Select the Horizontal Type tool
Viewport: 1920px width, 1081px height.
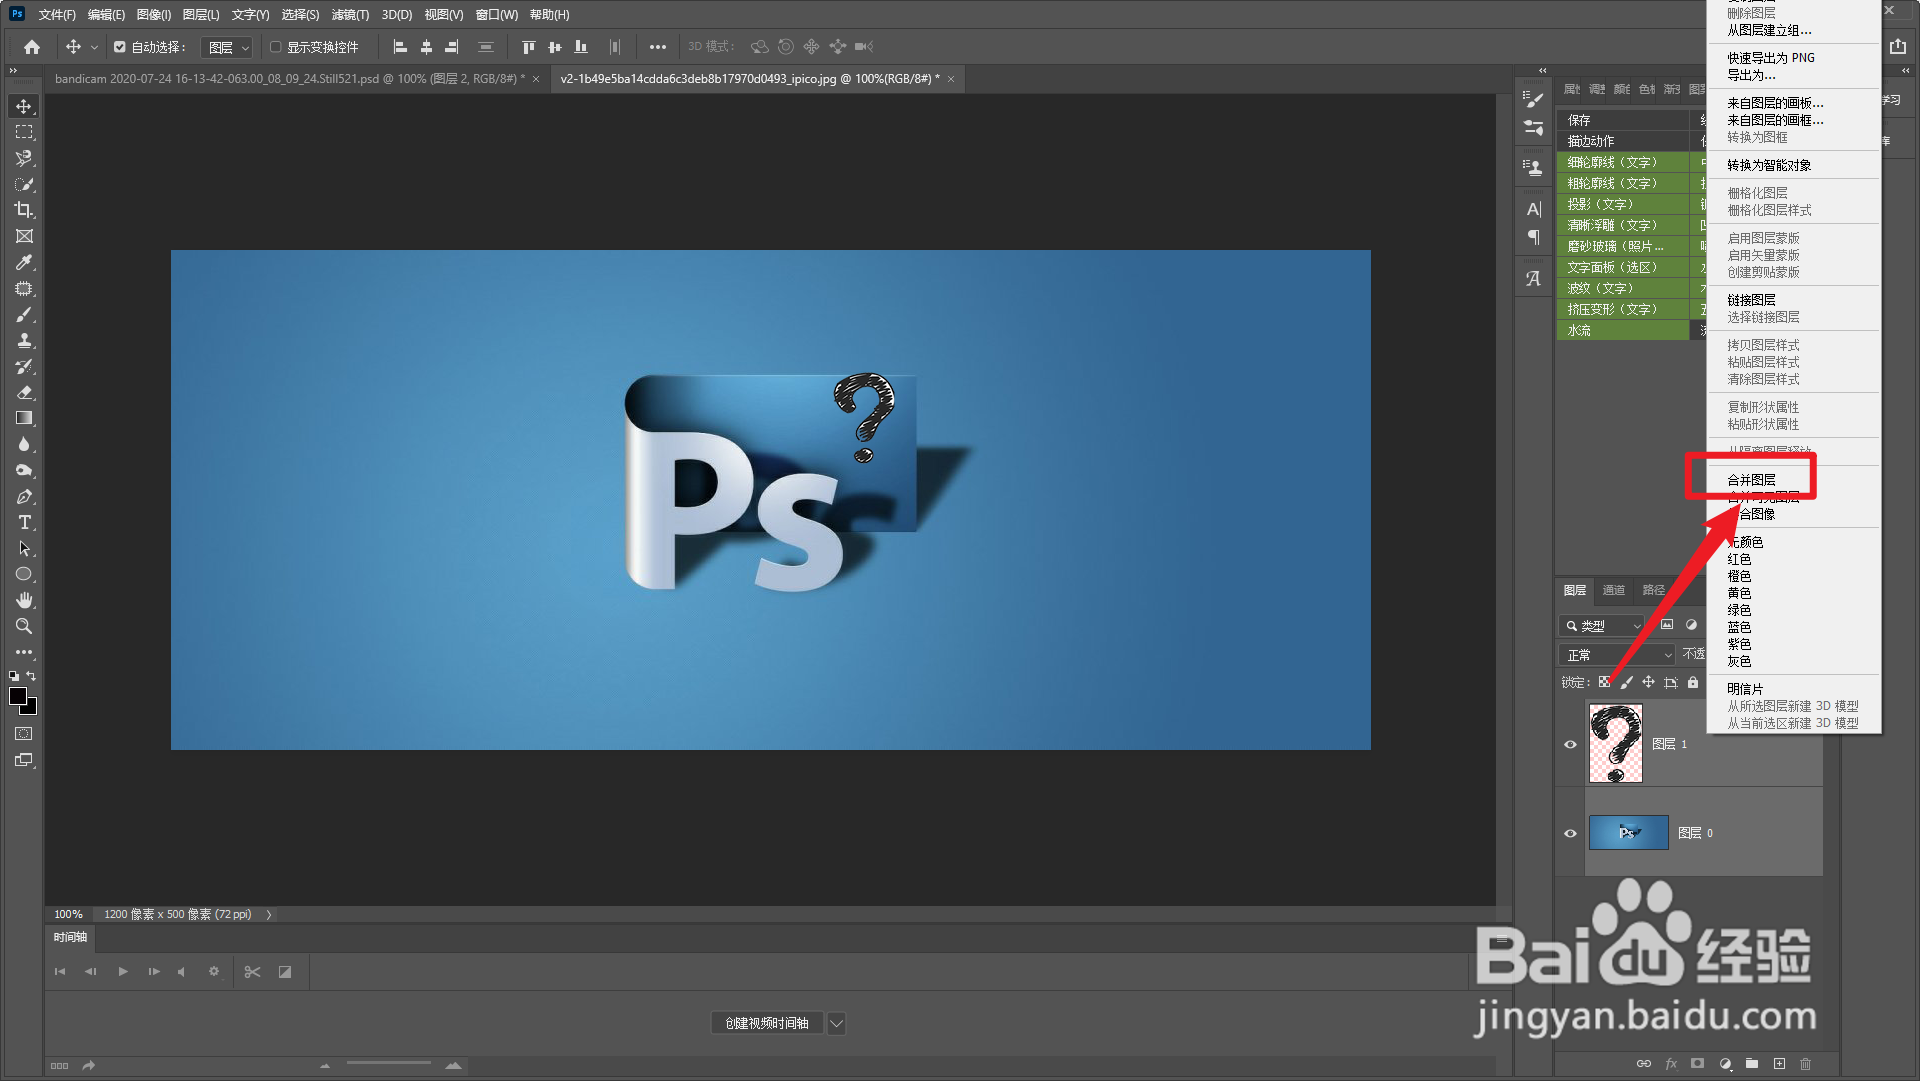coord(24,522)
